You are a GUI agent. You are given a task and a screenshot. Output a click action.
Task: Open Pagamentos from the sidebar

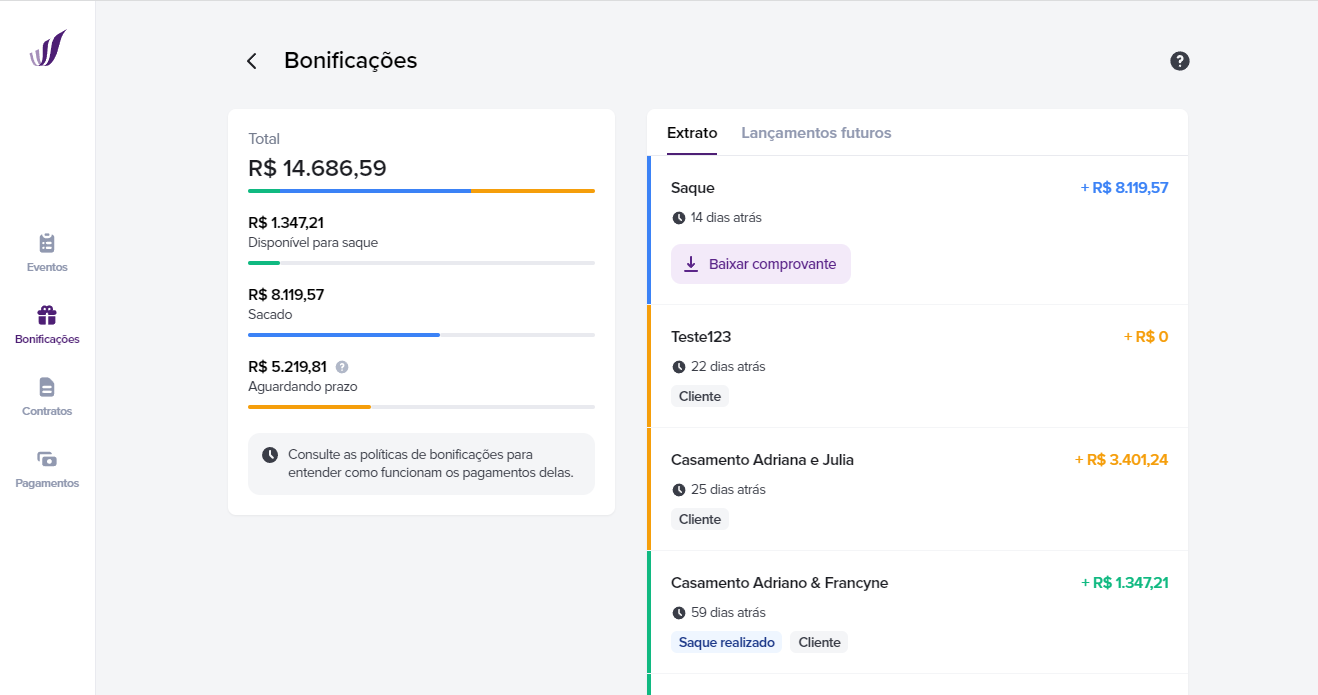(47, 469)
